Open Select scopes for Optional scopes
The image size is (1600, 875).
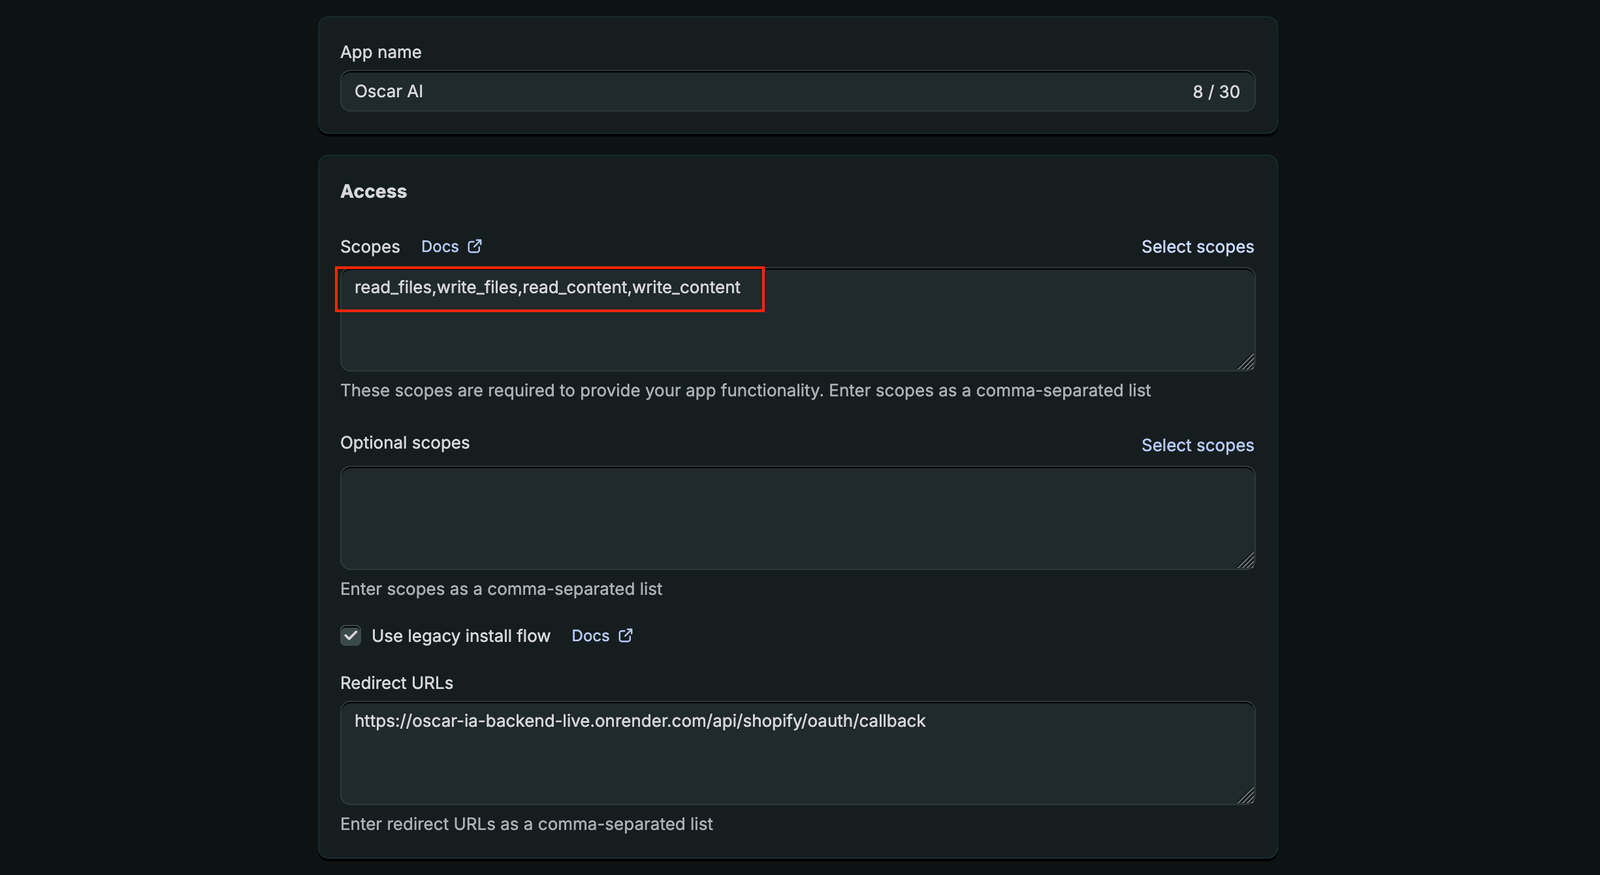[x=1197, y=445]
